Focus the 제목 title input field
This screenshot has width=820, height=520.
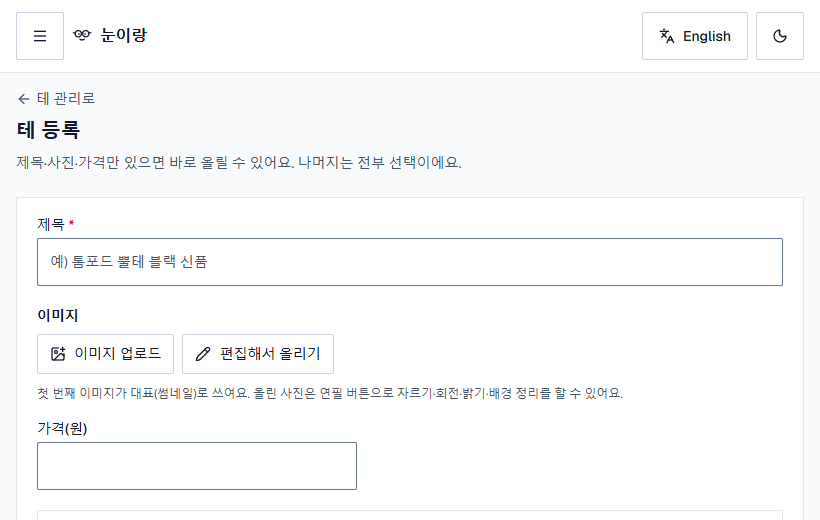(x=409, y=262)
